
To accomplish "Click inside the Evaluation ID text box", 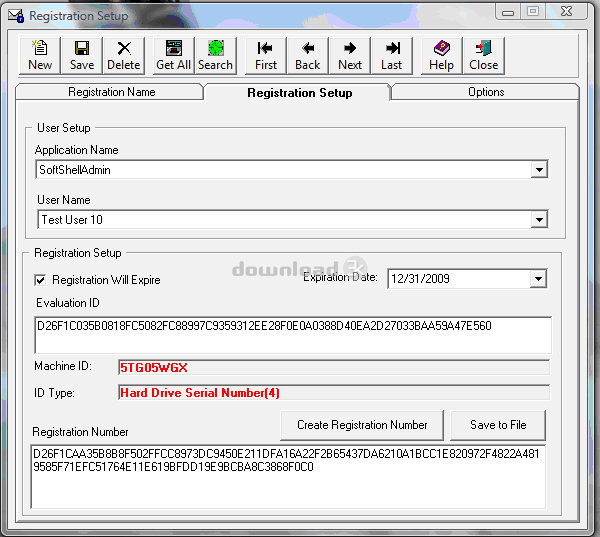I will click(293, 335).
